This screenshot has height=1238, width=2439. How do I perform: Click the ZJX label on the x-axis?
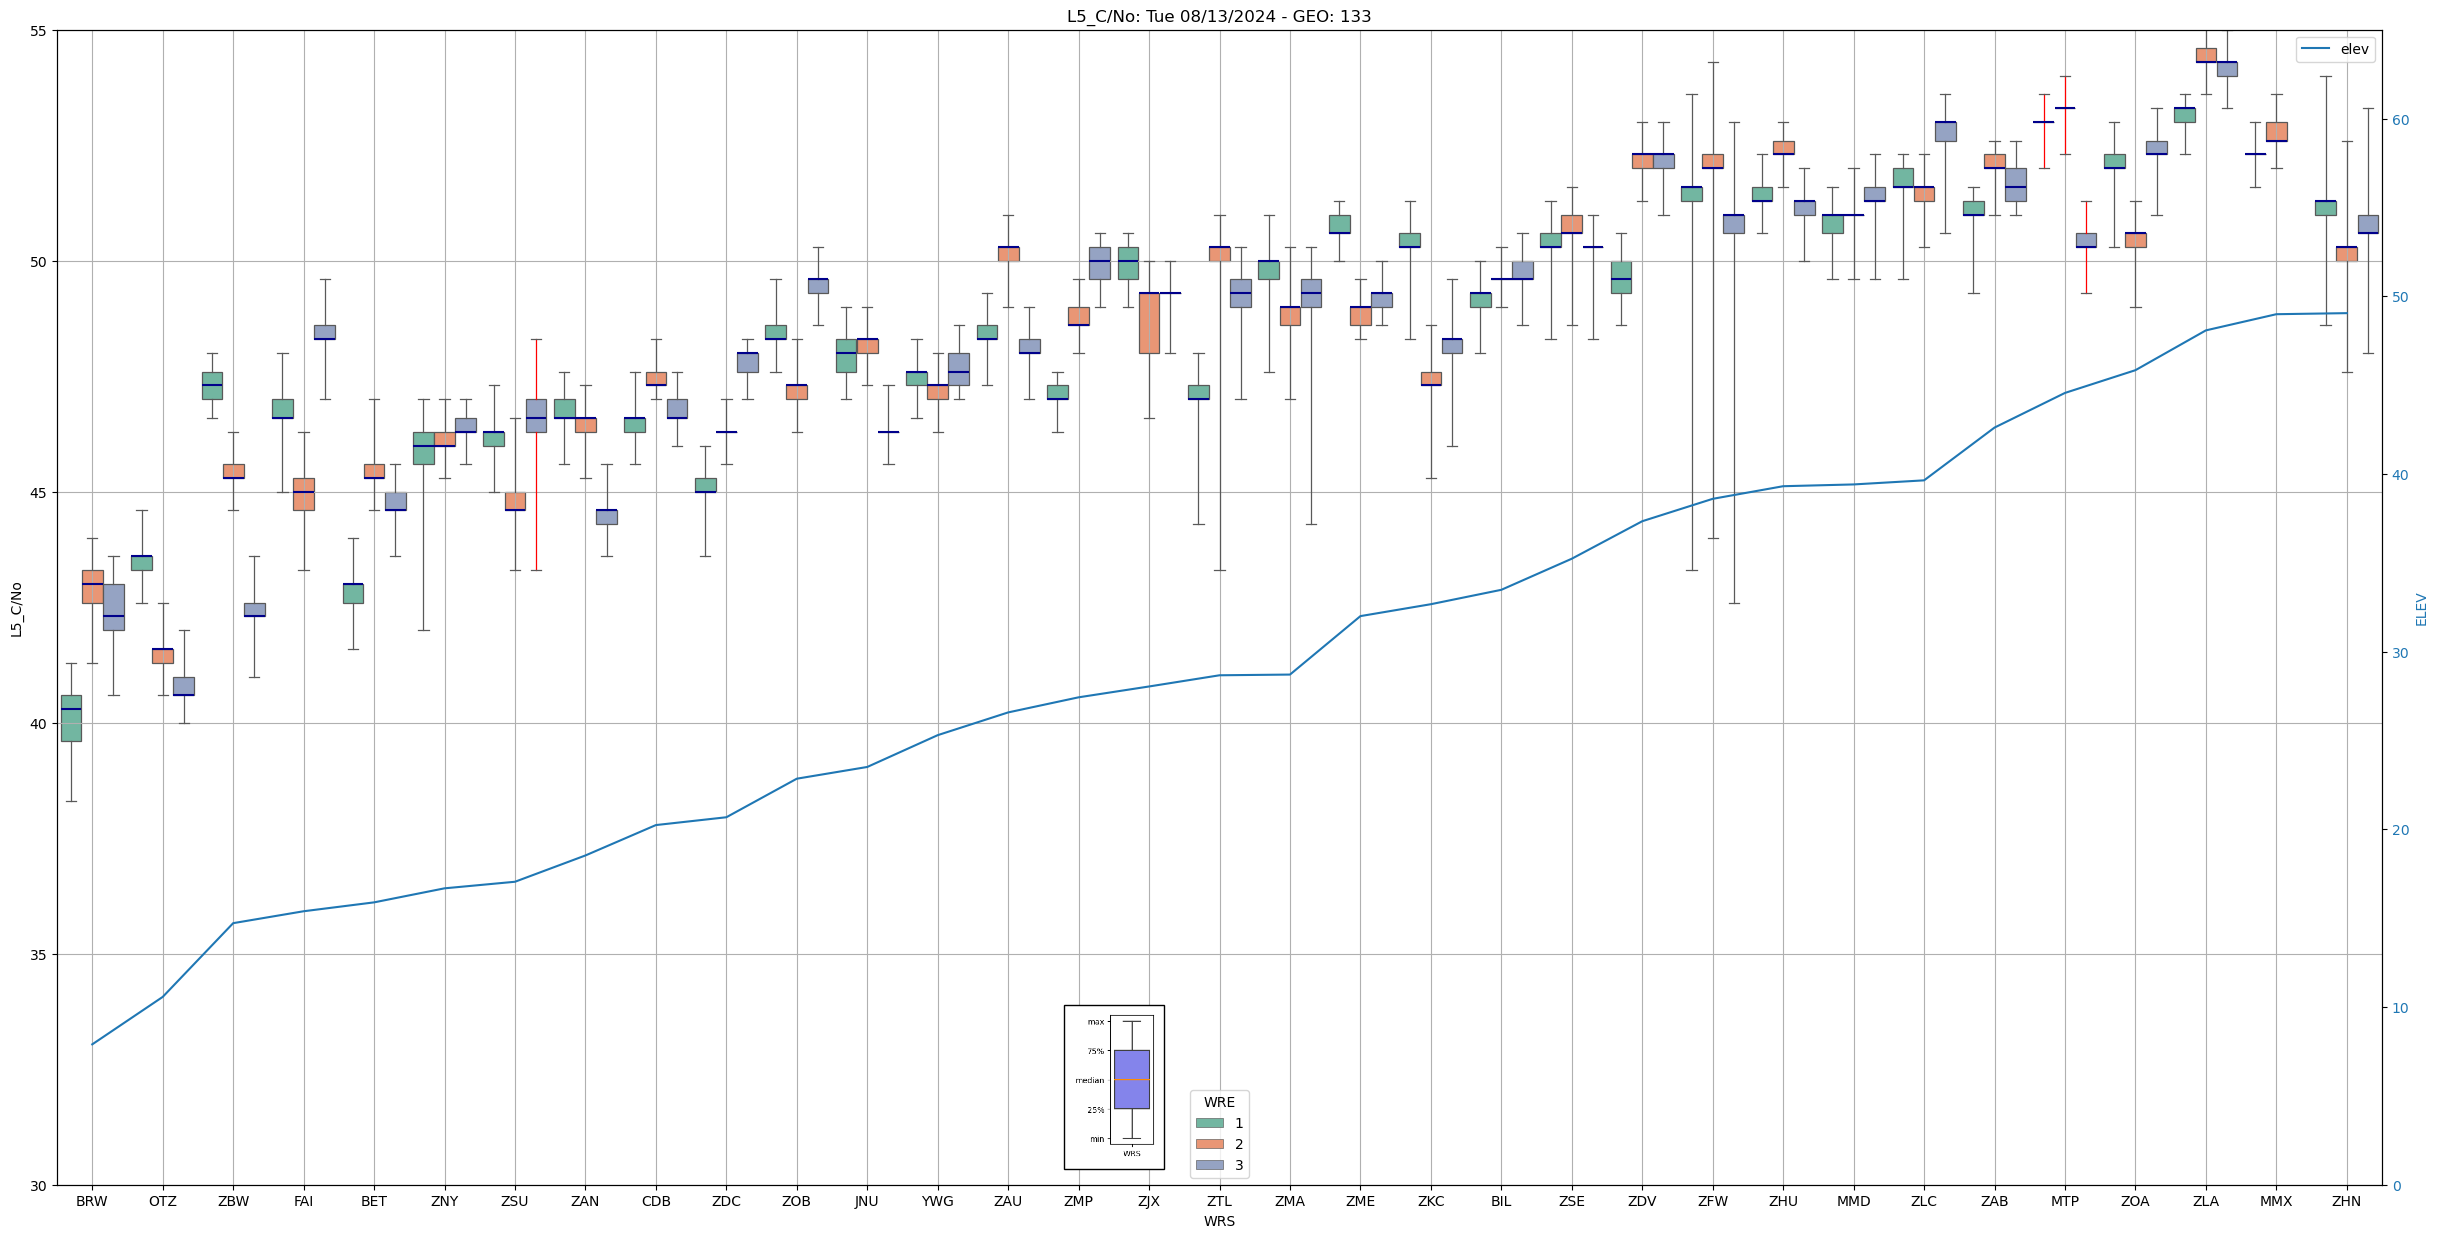click(x=1149, y=1201)
